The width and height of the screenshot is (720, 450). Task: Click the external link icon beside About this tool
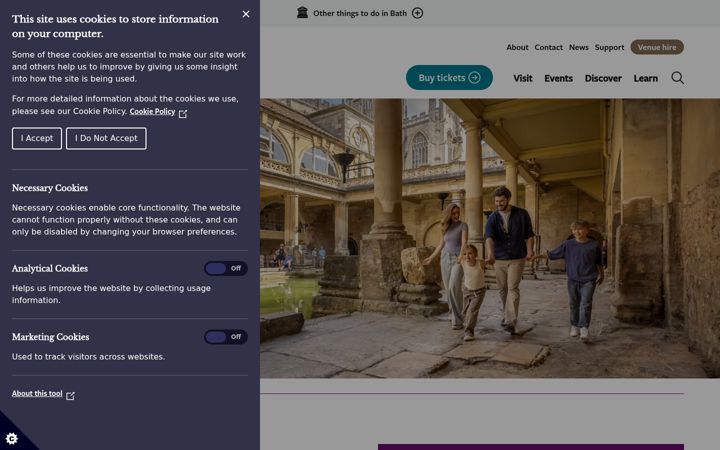pos(70,395)
